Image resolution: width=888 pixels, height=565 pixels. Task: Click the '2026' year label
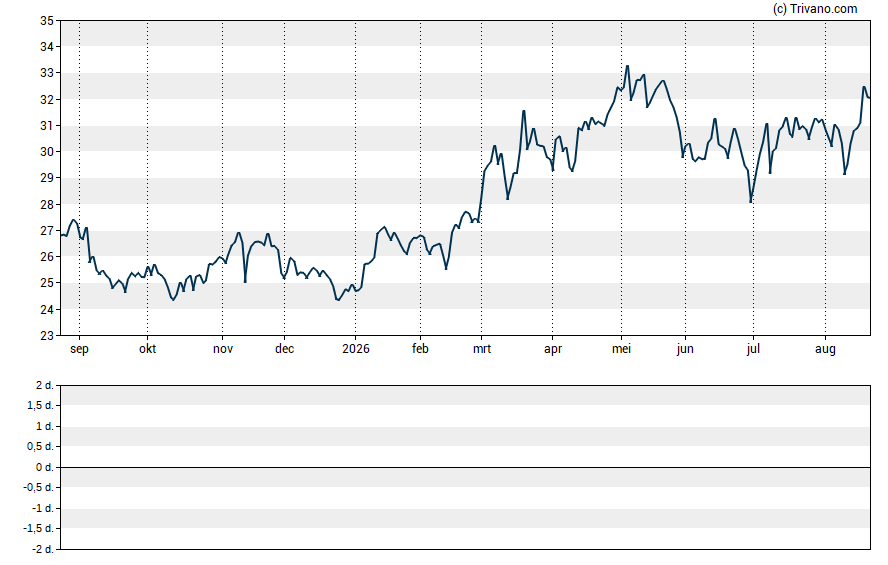(356, 349)
